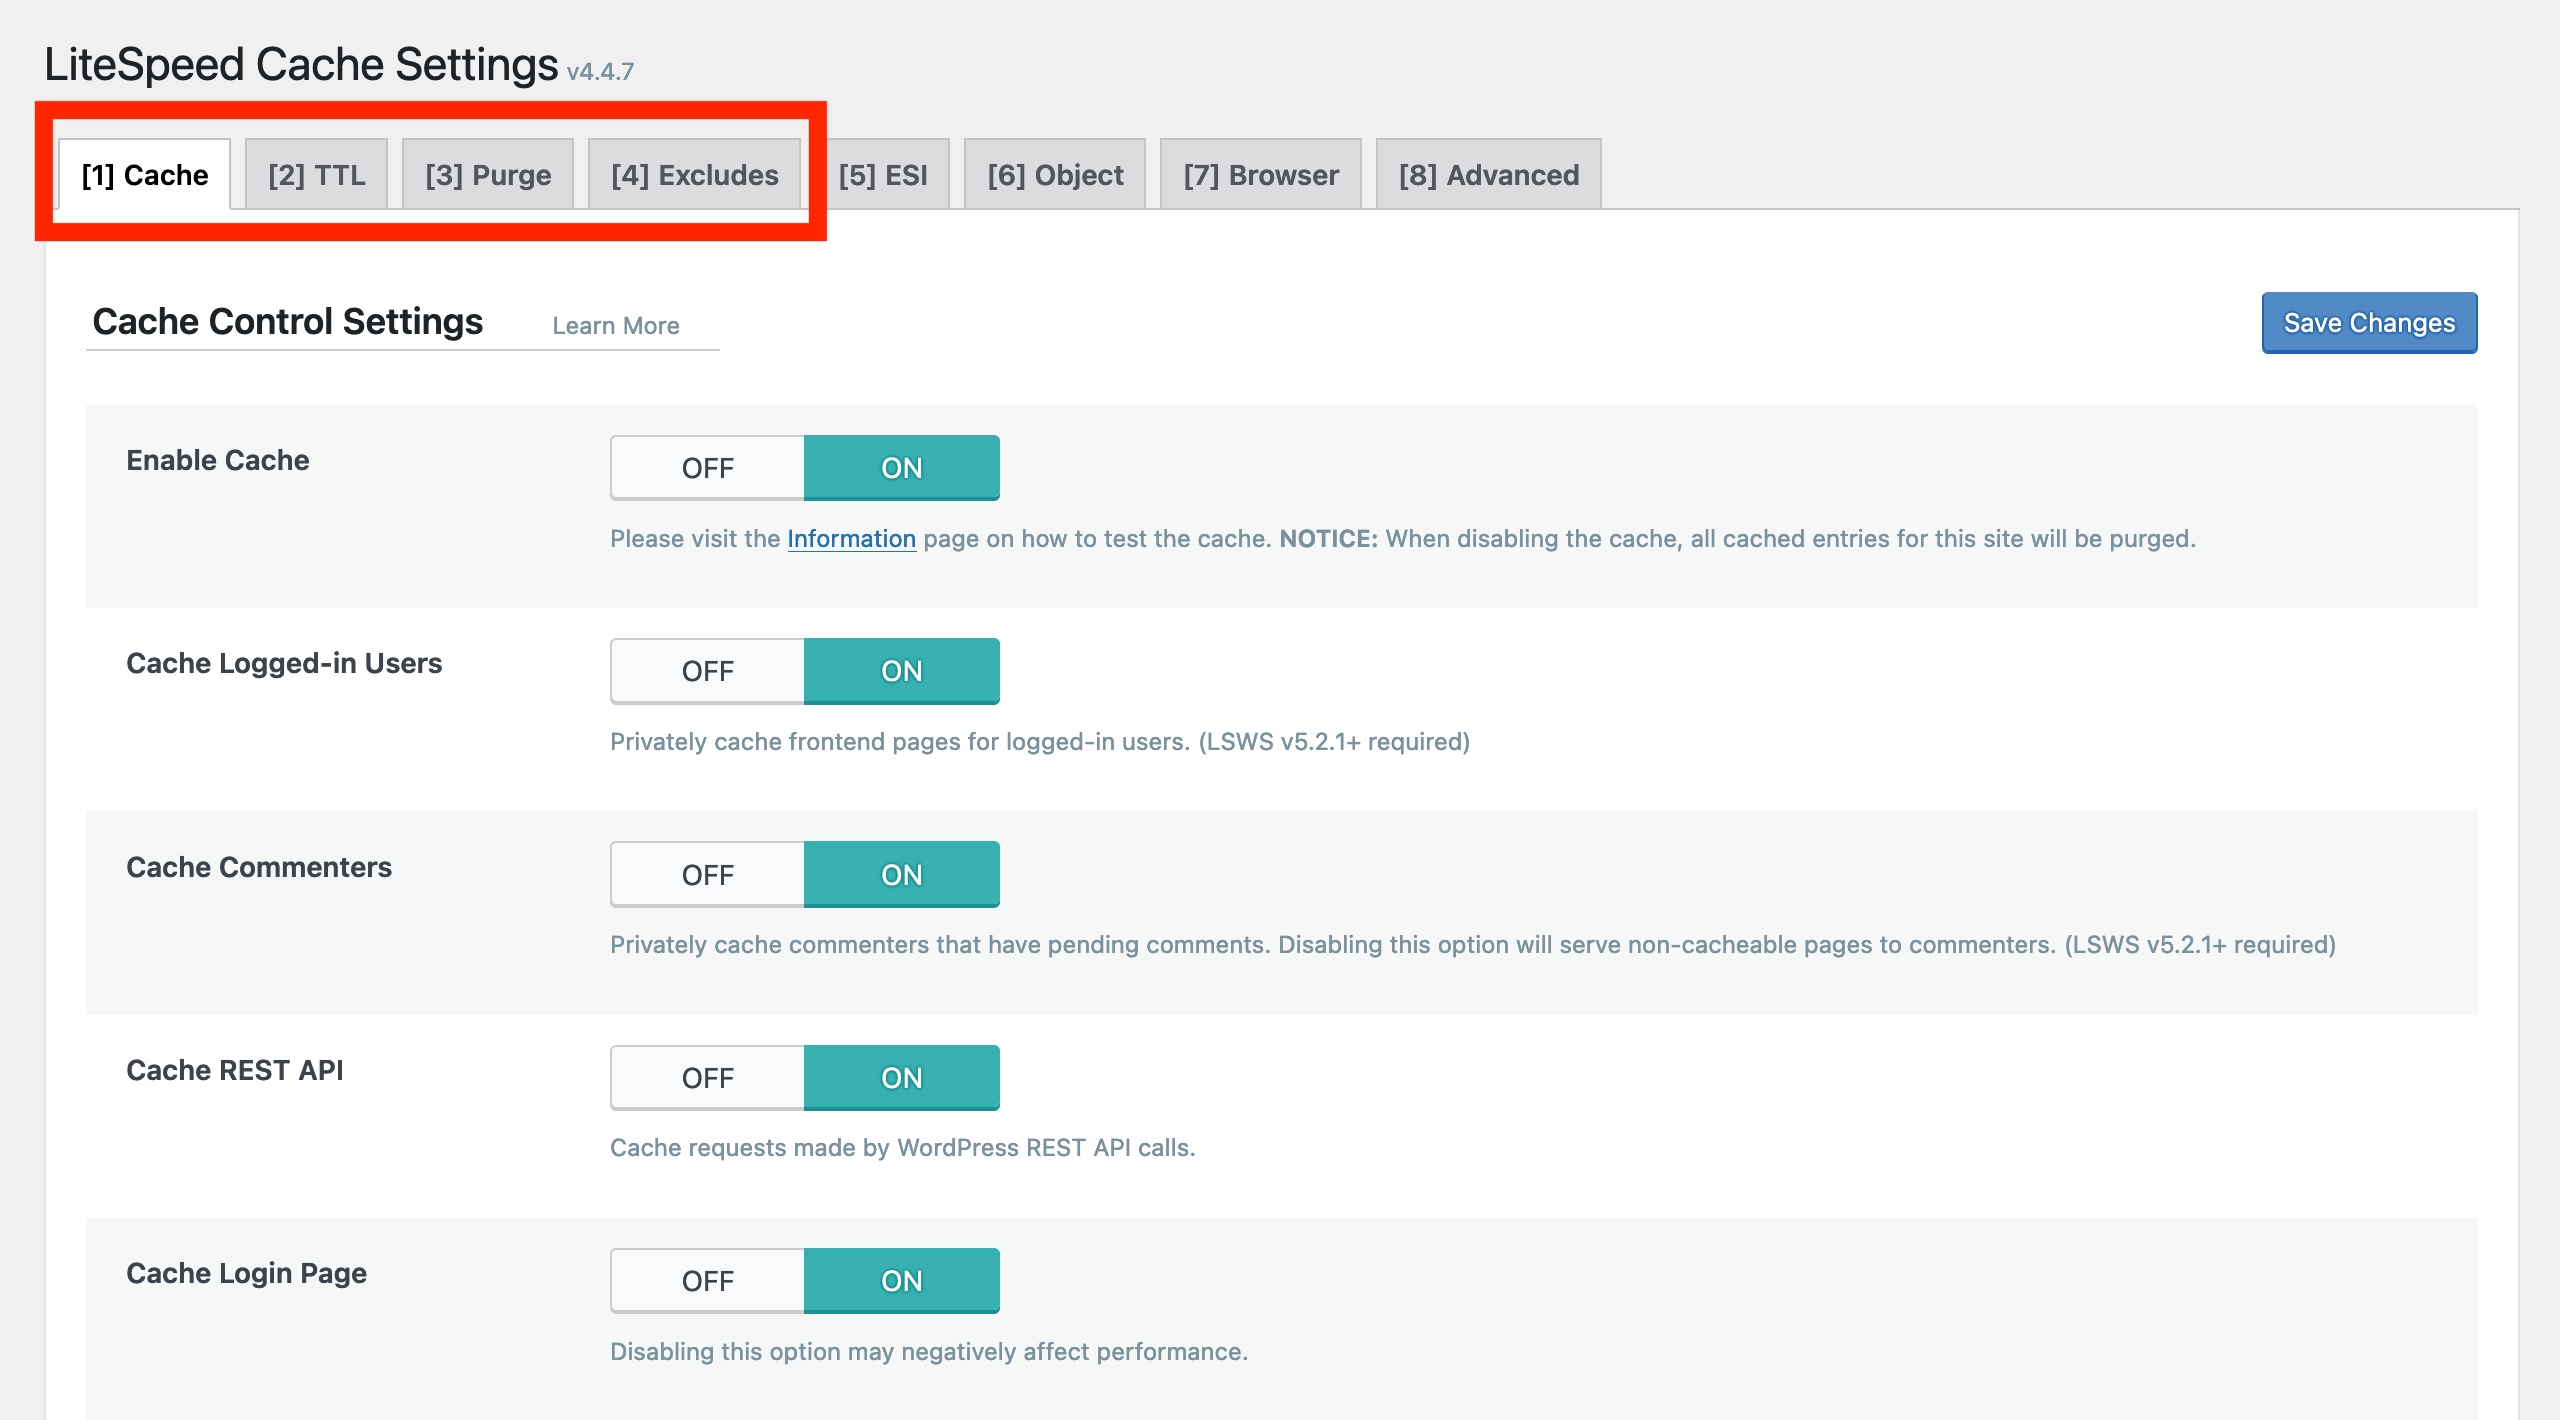This screenshot has width=2560, height=1420.
Task: Turn Enable Cache OFF
Action: click(x=708, y=468)
